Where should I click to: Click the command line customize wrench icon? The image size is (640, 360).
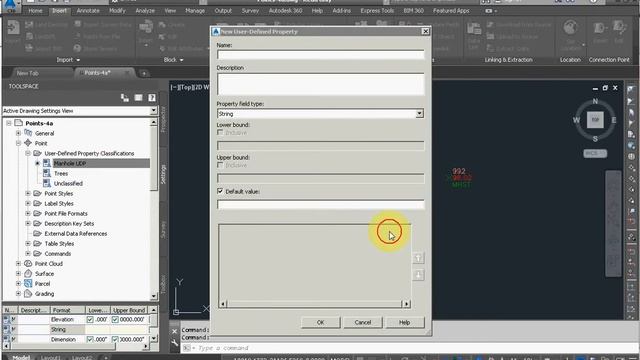point(175,343)
